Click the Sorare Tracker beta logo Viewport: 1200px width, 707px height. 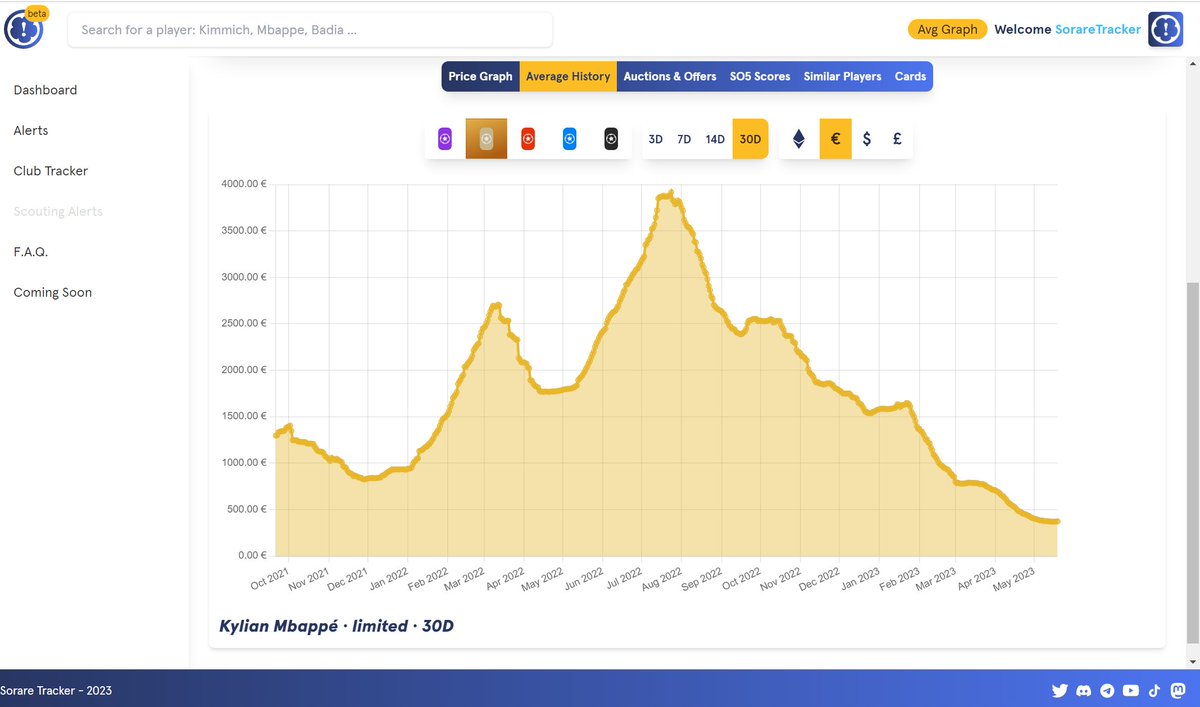click(22, 29)
